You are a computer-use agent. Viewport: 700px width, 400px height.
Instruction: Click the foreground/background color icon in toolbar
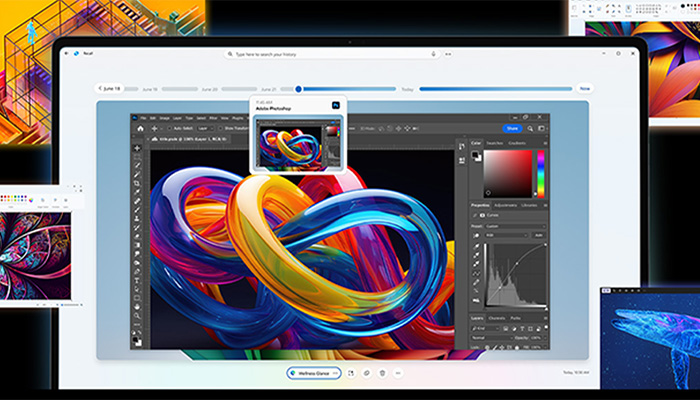tap(138, 340)
